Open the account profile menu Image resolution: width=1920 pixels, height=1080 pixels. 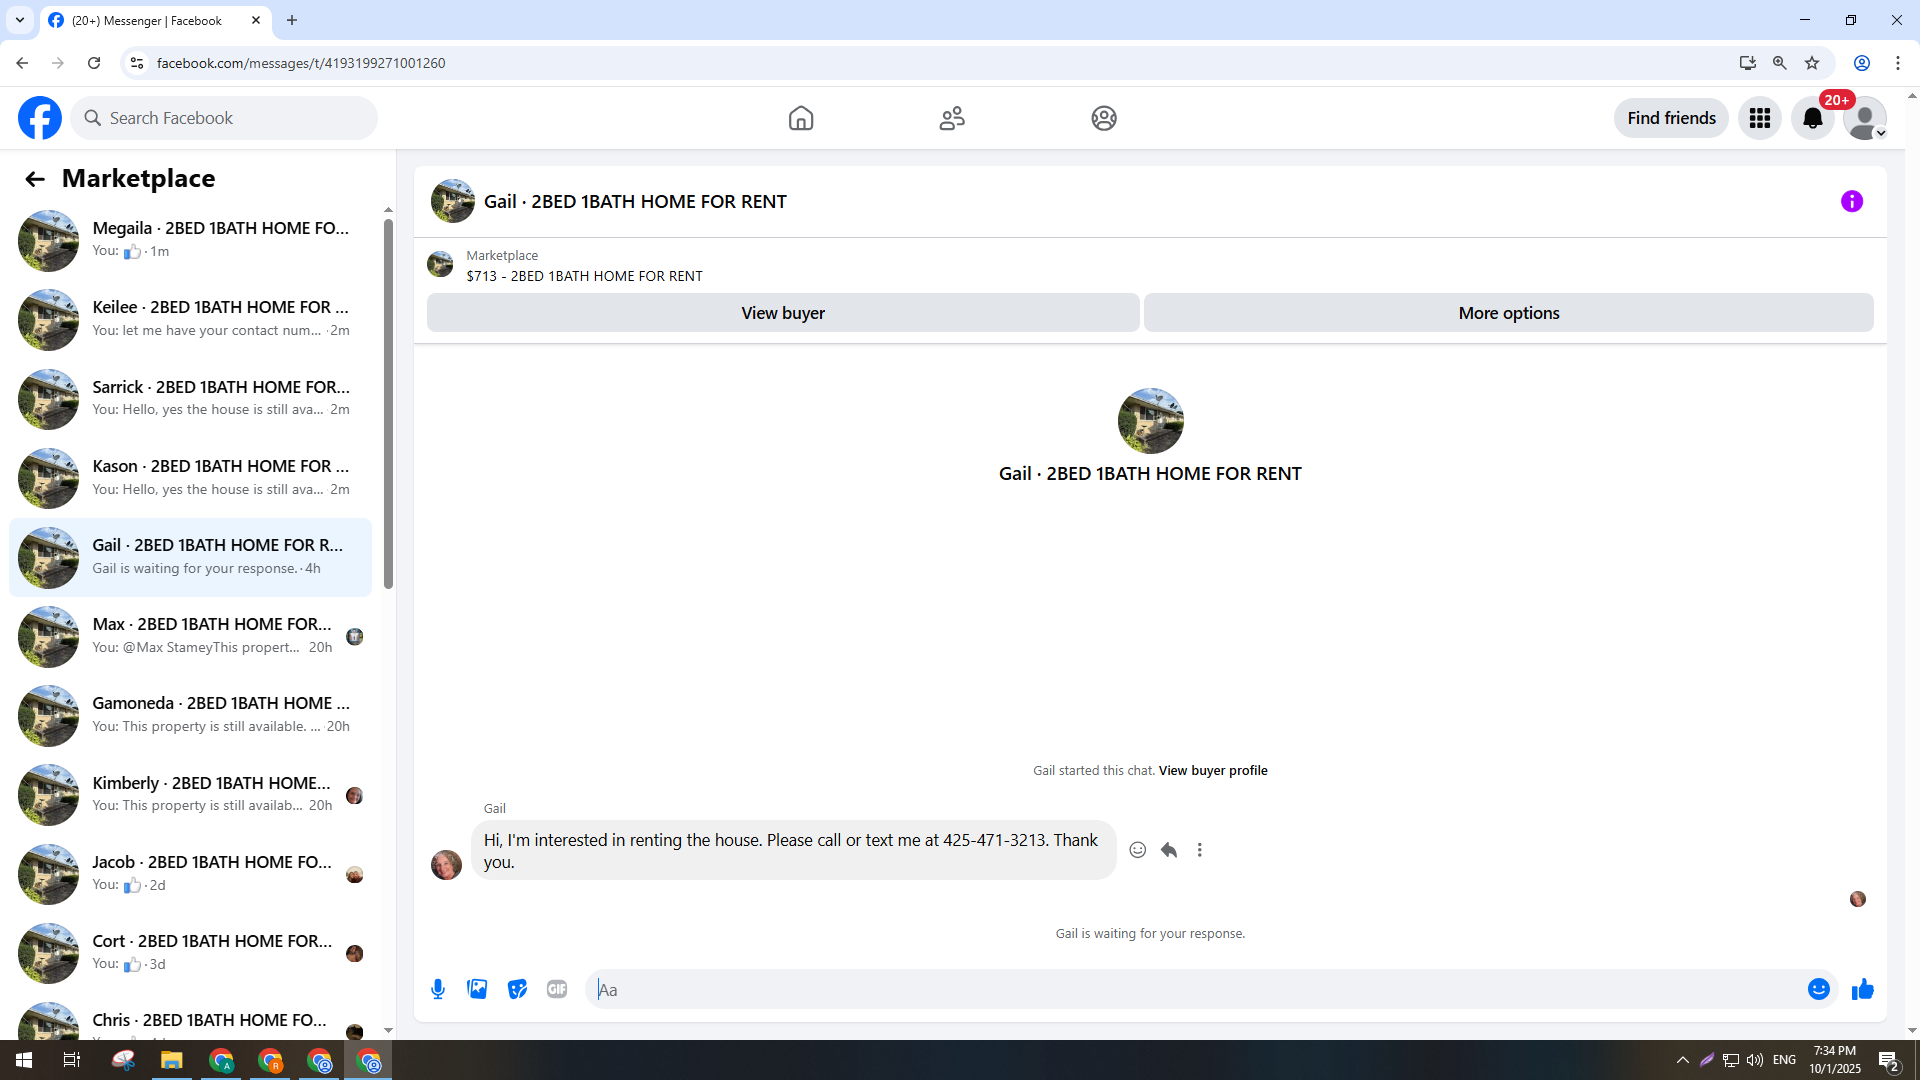click(1865, 118)
